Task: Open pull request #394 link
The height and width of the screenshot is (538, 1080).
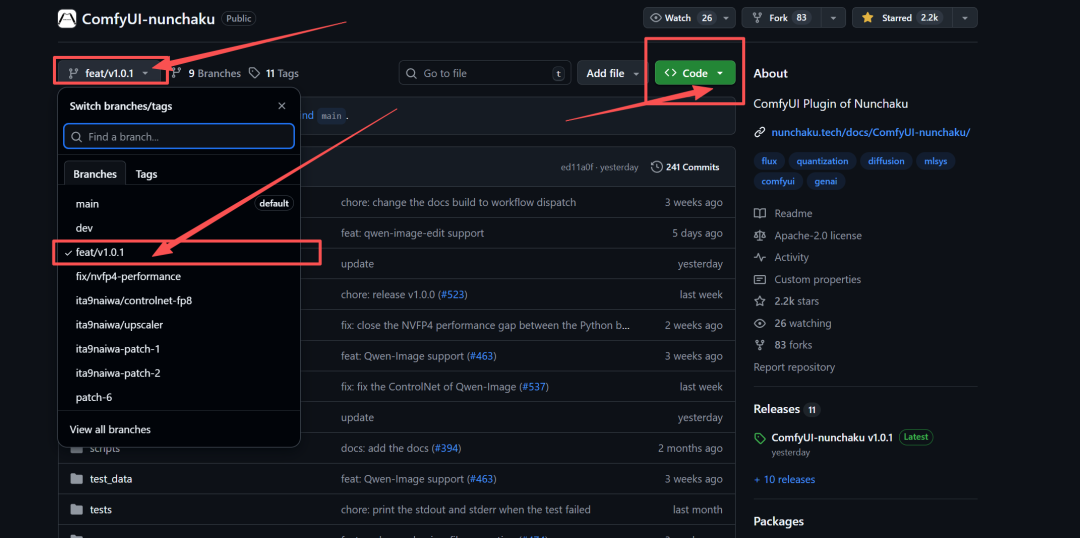Action: [446, 448]
